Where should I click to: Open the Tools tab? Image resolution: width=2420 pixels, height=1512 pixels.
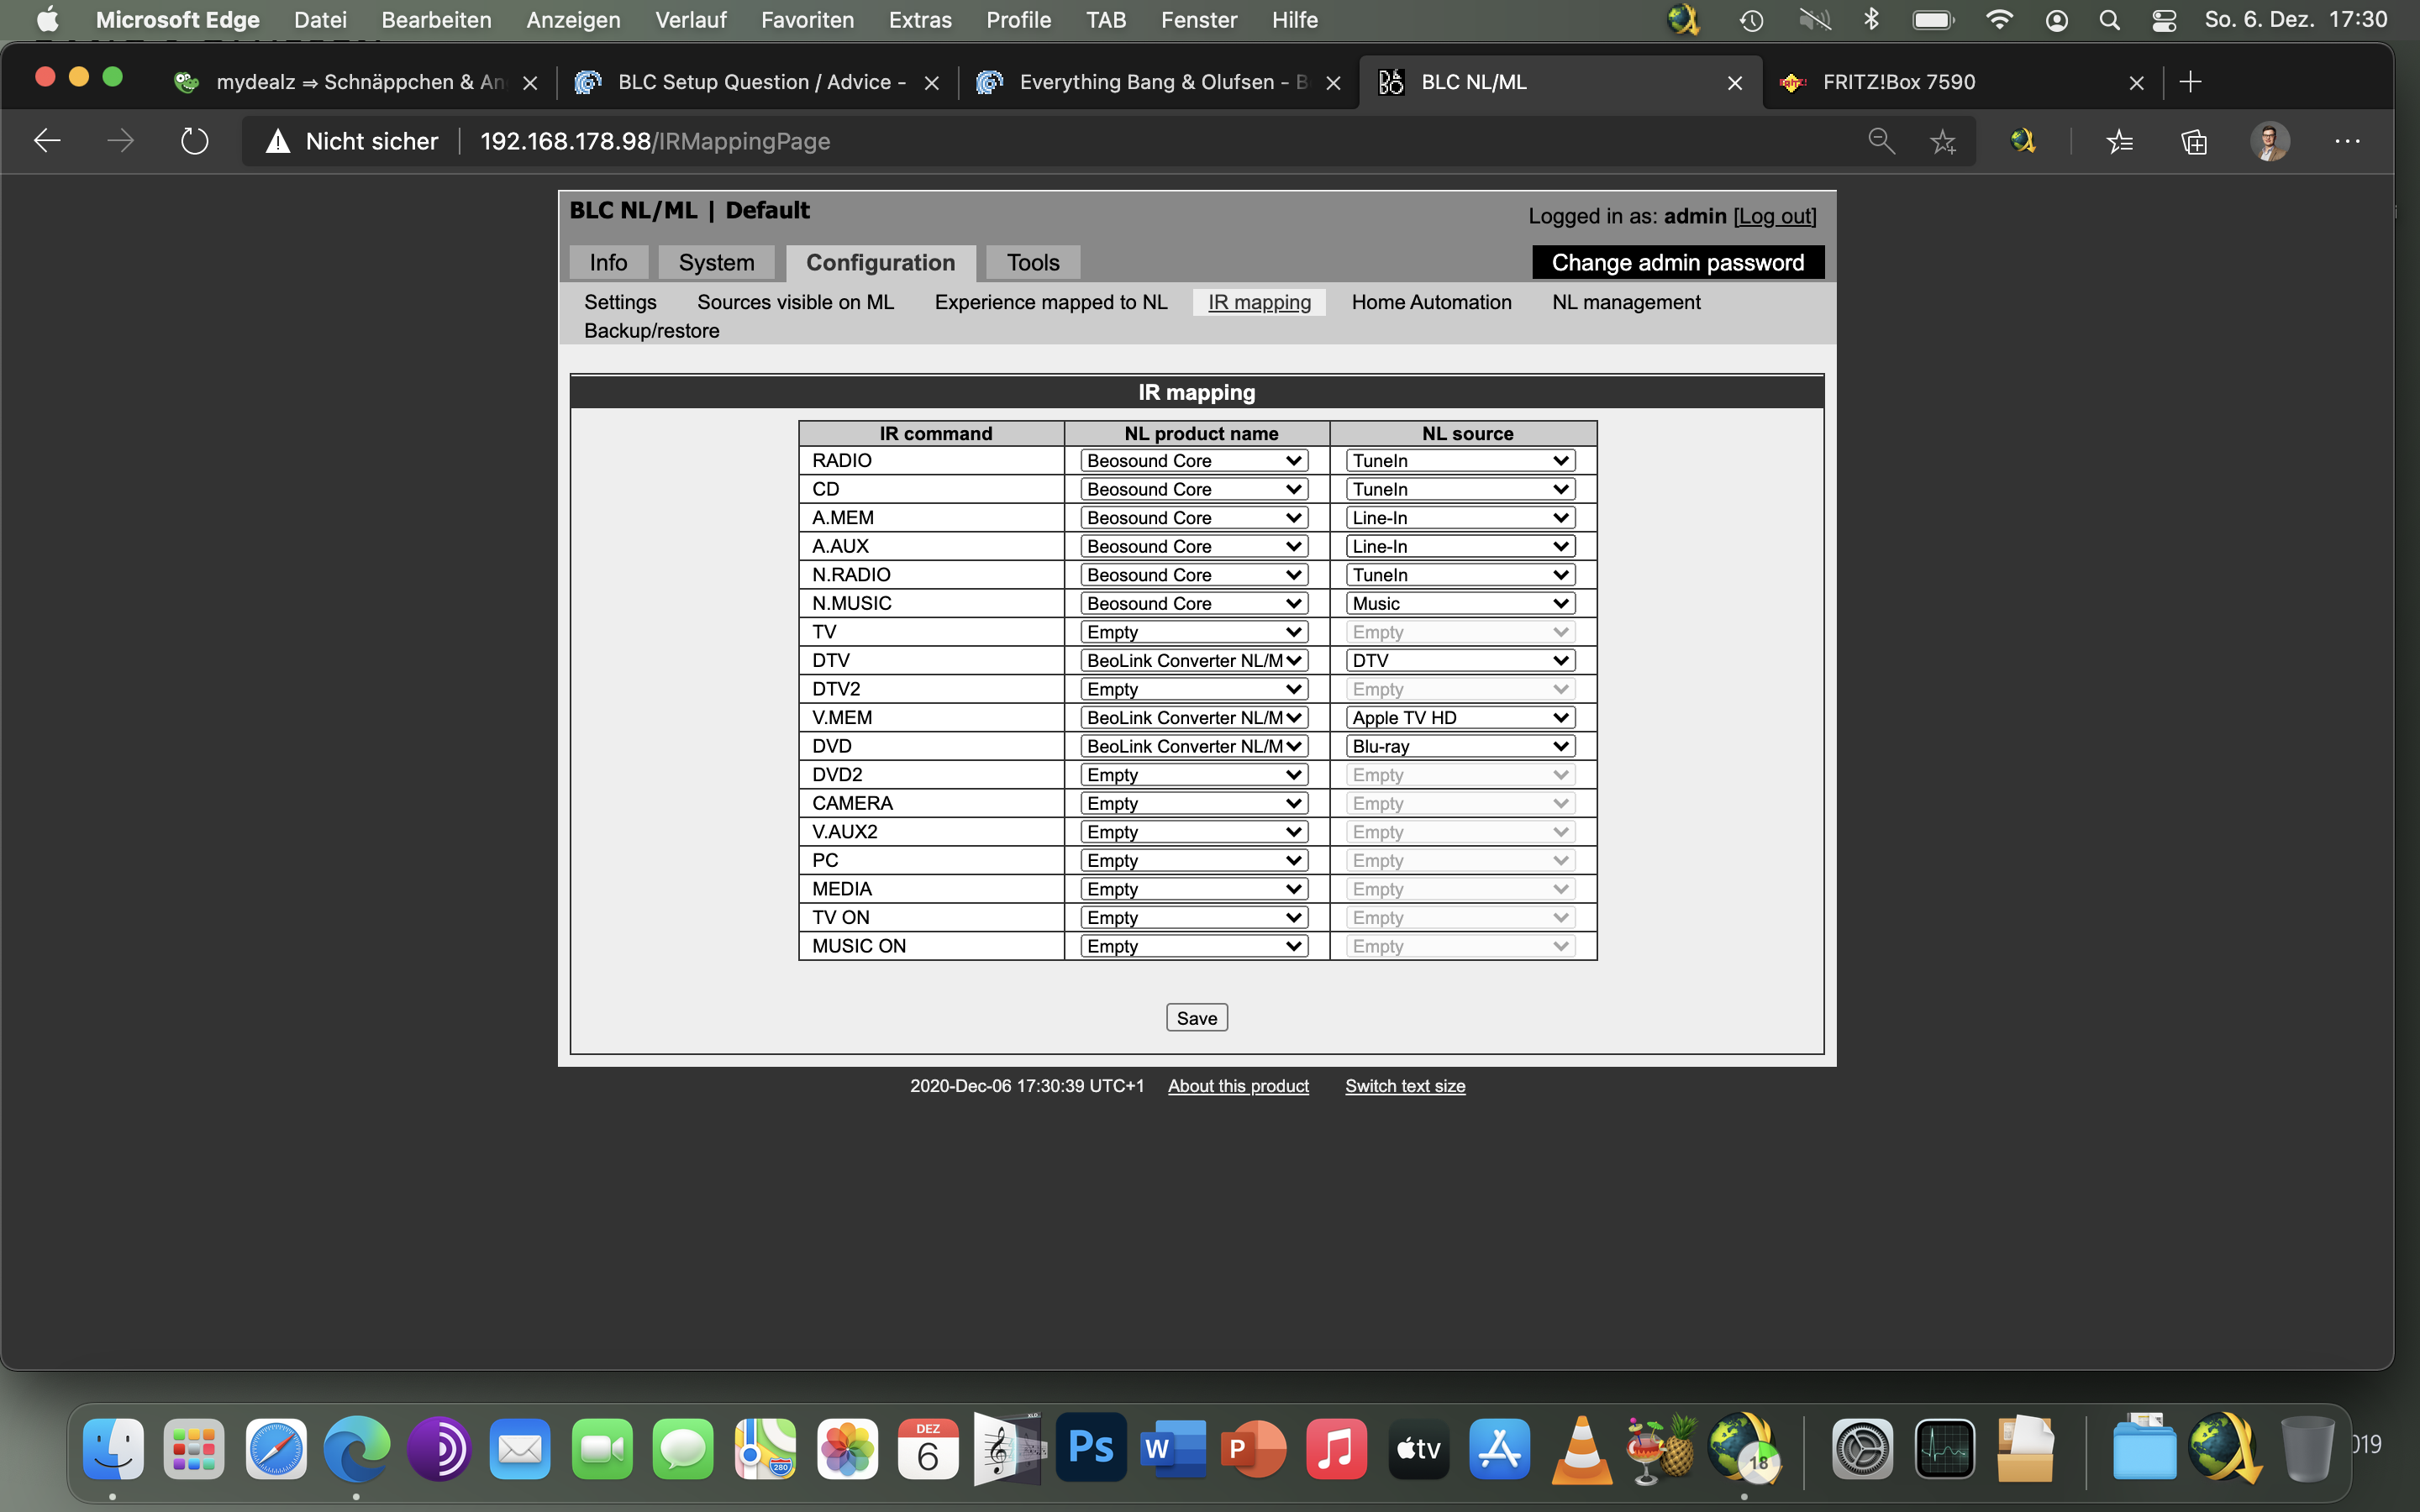pyautogui.click(x=1032, y=262)
